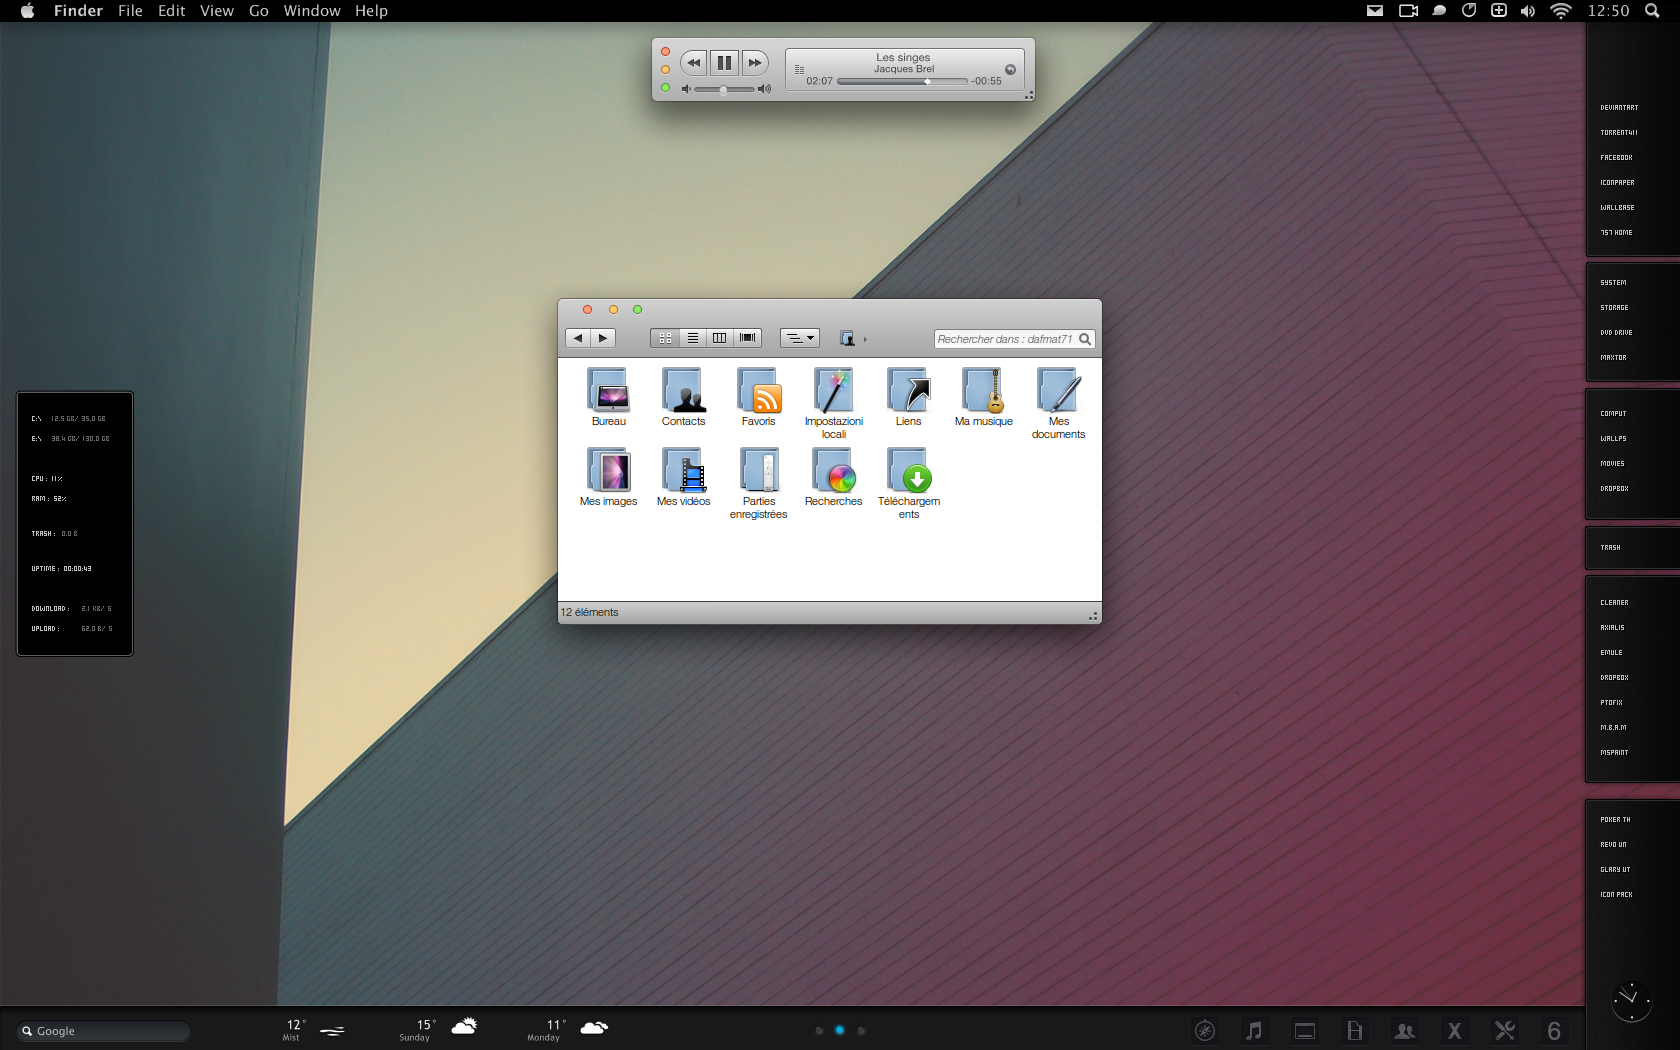Go forward in the Finder window
The width and height of the screenshot is (1680, 1050).
(x=603, y=338)
